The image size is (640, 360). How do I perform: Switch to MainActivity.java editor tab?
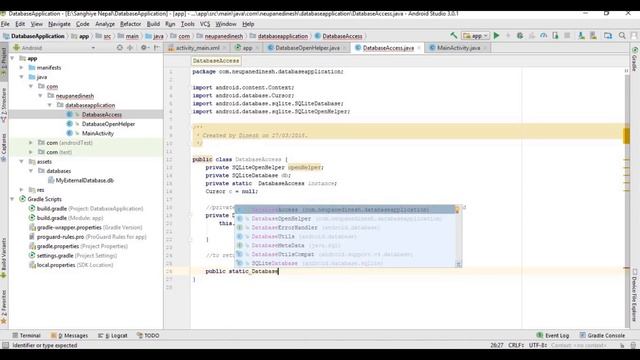[x=458, y=48]
